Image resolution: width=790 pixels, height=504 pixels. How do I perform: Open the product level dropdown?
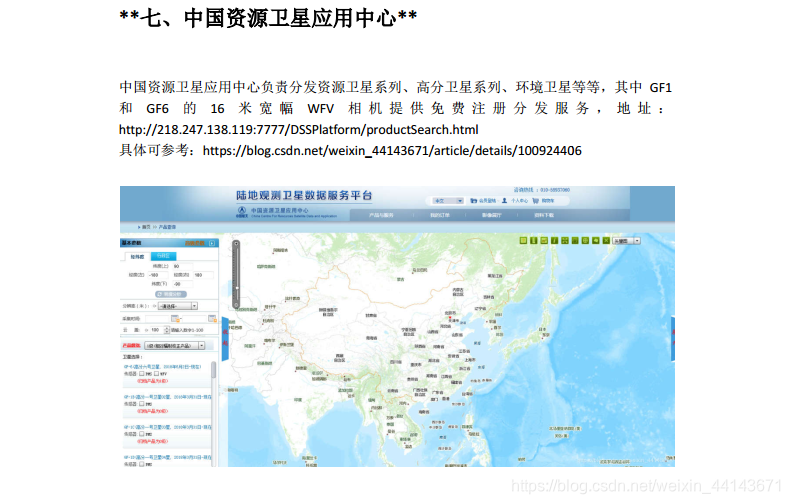174,346
